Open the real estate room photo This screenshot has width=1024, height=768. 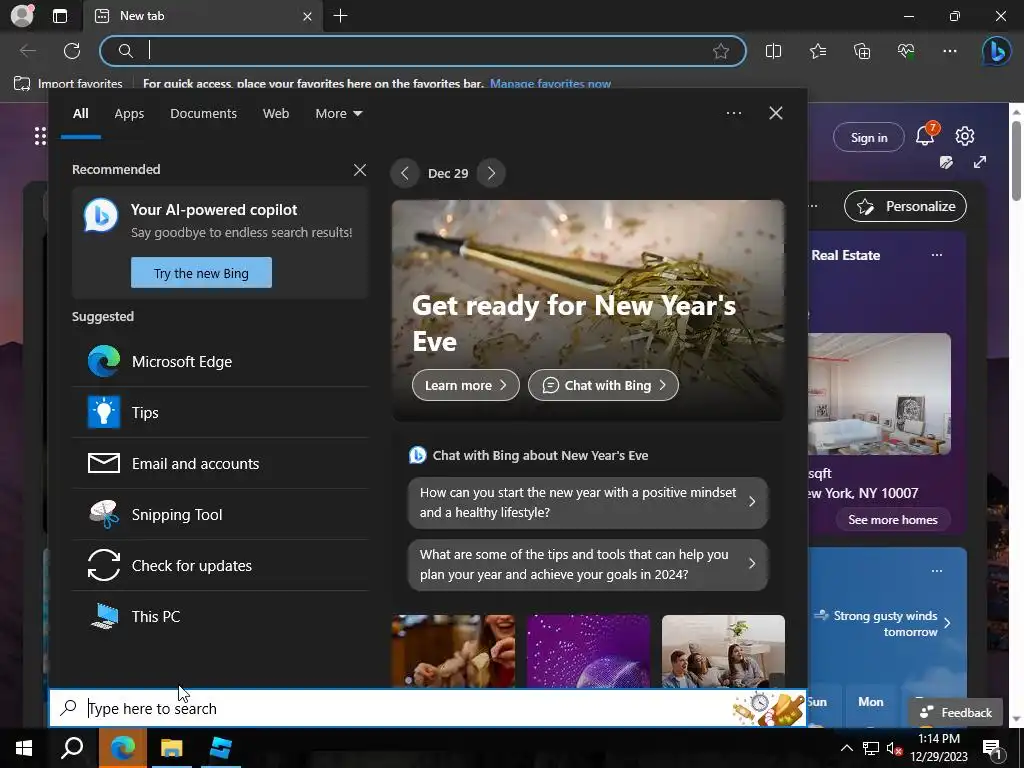click(879, 394)
